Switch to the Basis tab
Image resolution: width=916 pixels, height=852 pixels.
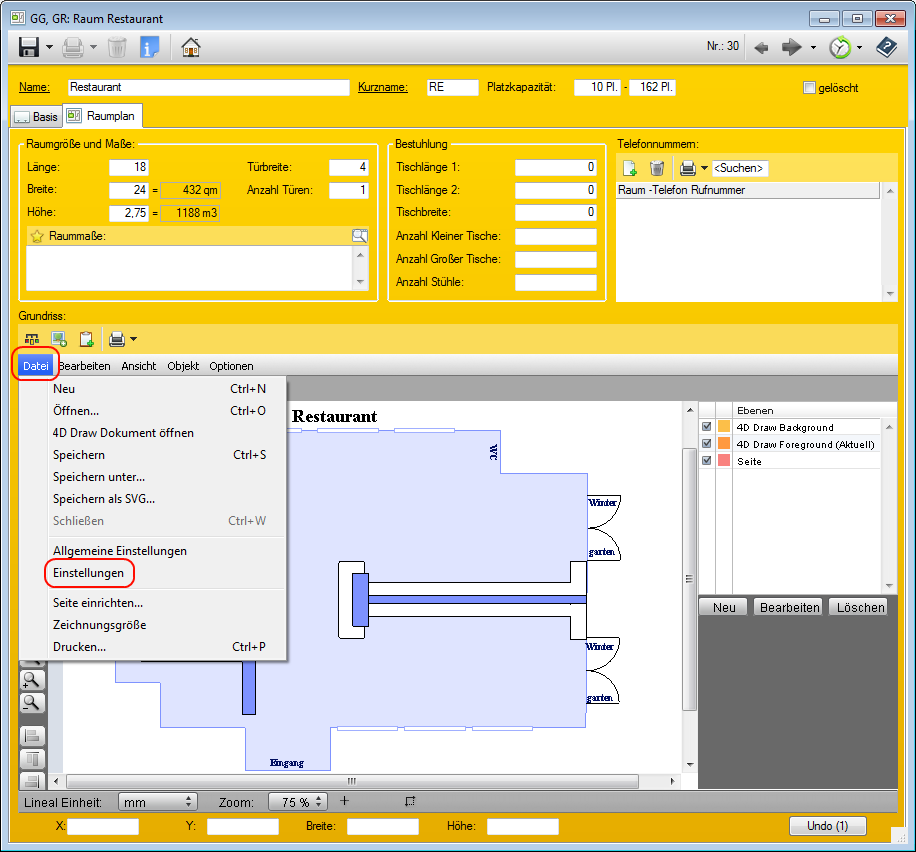click(x=37, y=117)
